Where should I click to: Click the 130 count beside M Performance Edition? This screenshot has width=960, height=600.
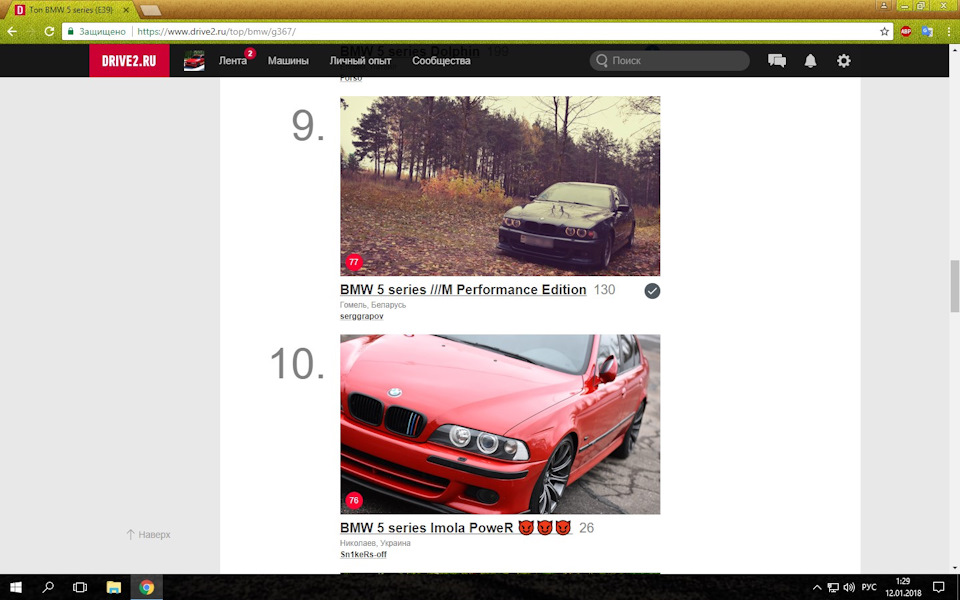pos(604,290)
